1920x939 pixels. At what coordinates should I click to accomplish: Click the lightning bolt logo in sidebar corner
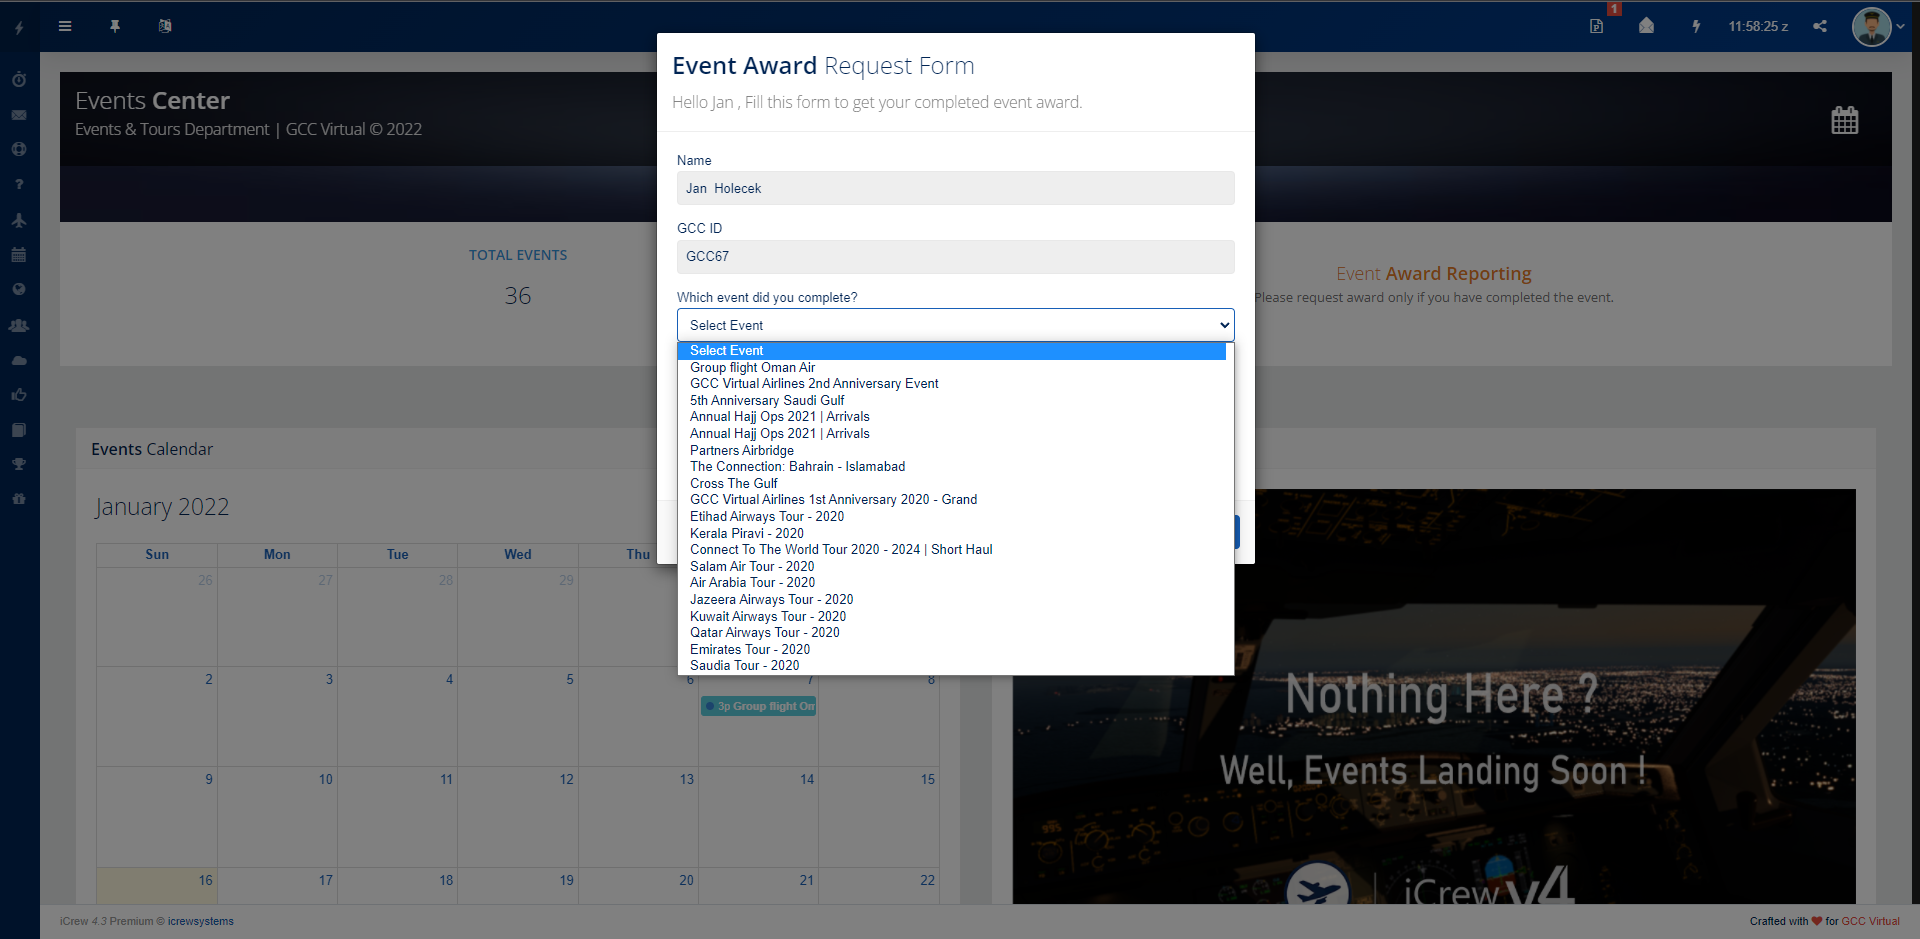pos(19,28)
